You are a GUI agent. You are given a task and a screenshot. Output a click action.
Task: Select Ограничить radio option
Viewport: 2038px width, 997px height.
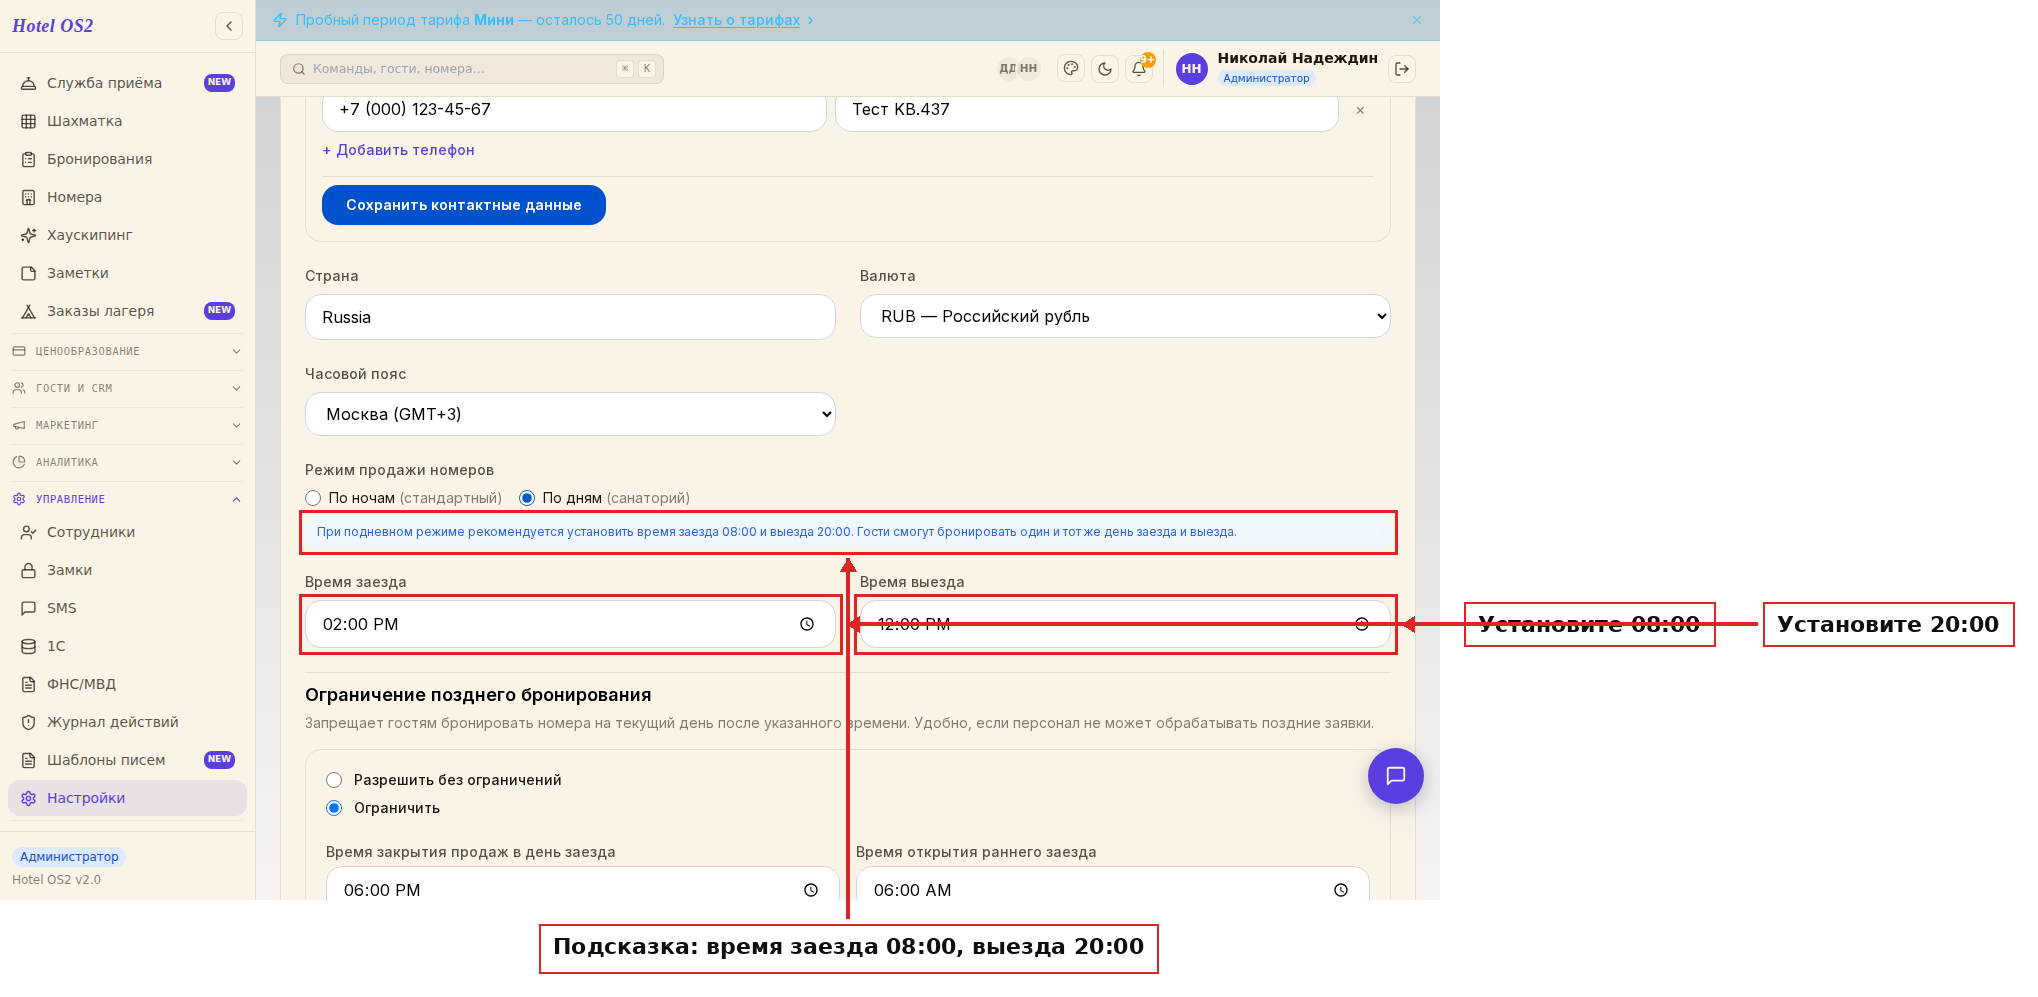[x=334, y=808]
